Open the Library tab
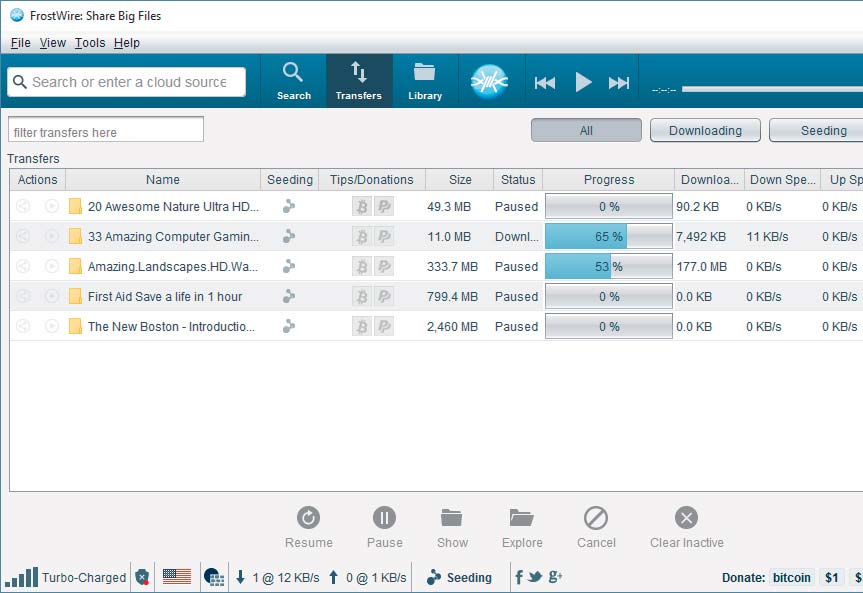Image resolution: width=863 pixels, height=593 pixels. [425, 81]
